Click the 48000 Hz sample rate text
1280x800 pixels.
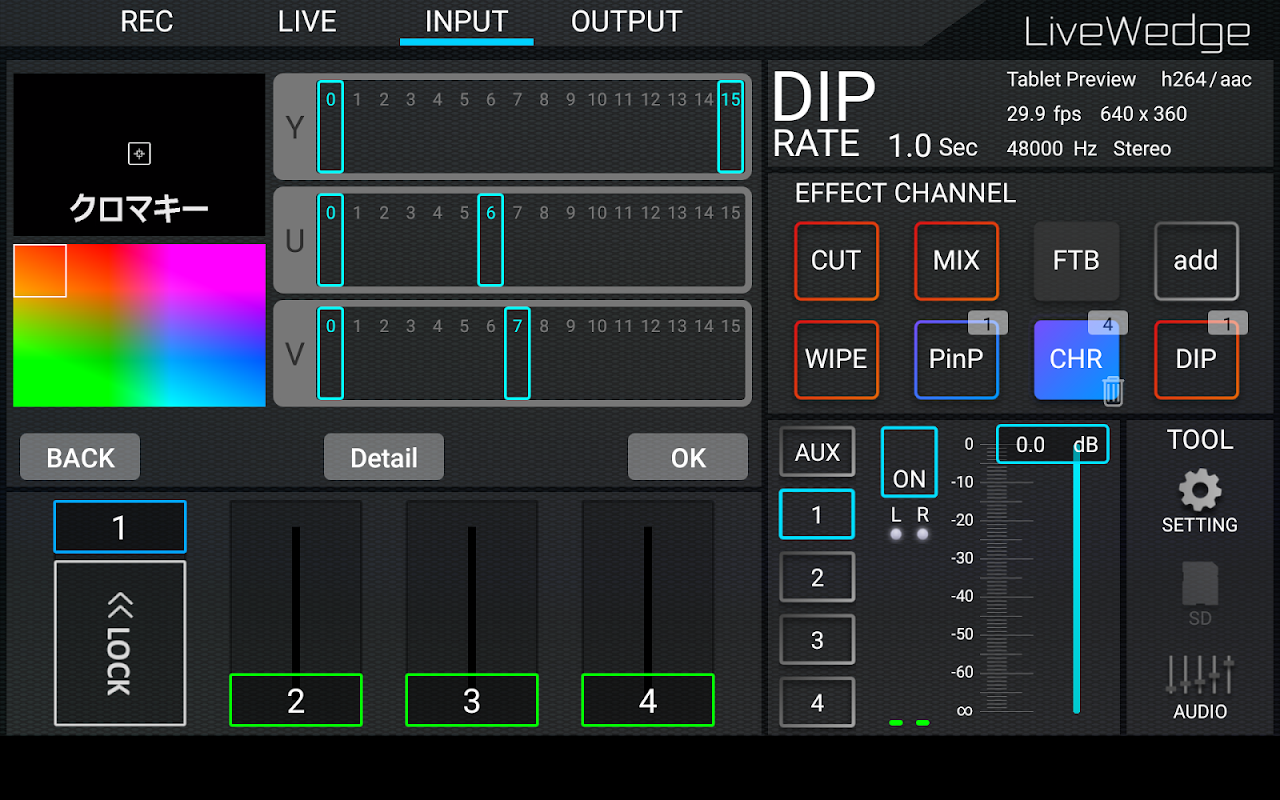pos(1052,149)
